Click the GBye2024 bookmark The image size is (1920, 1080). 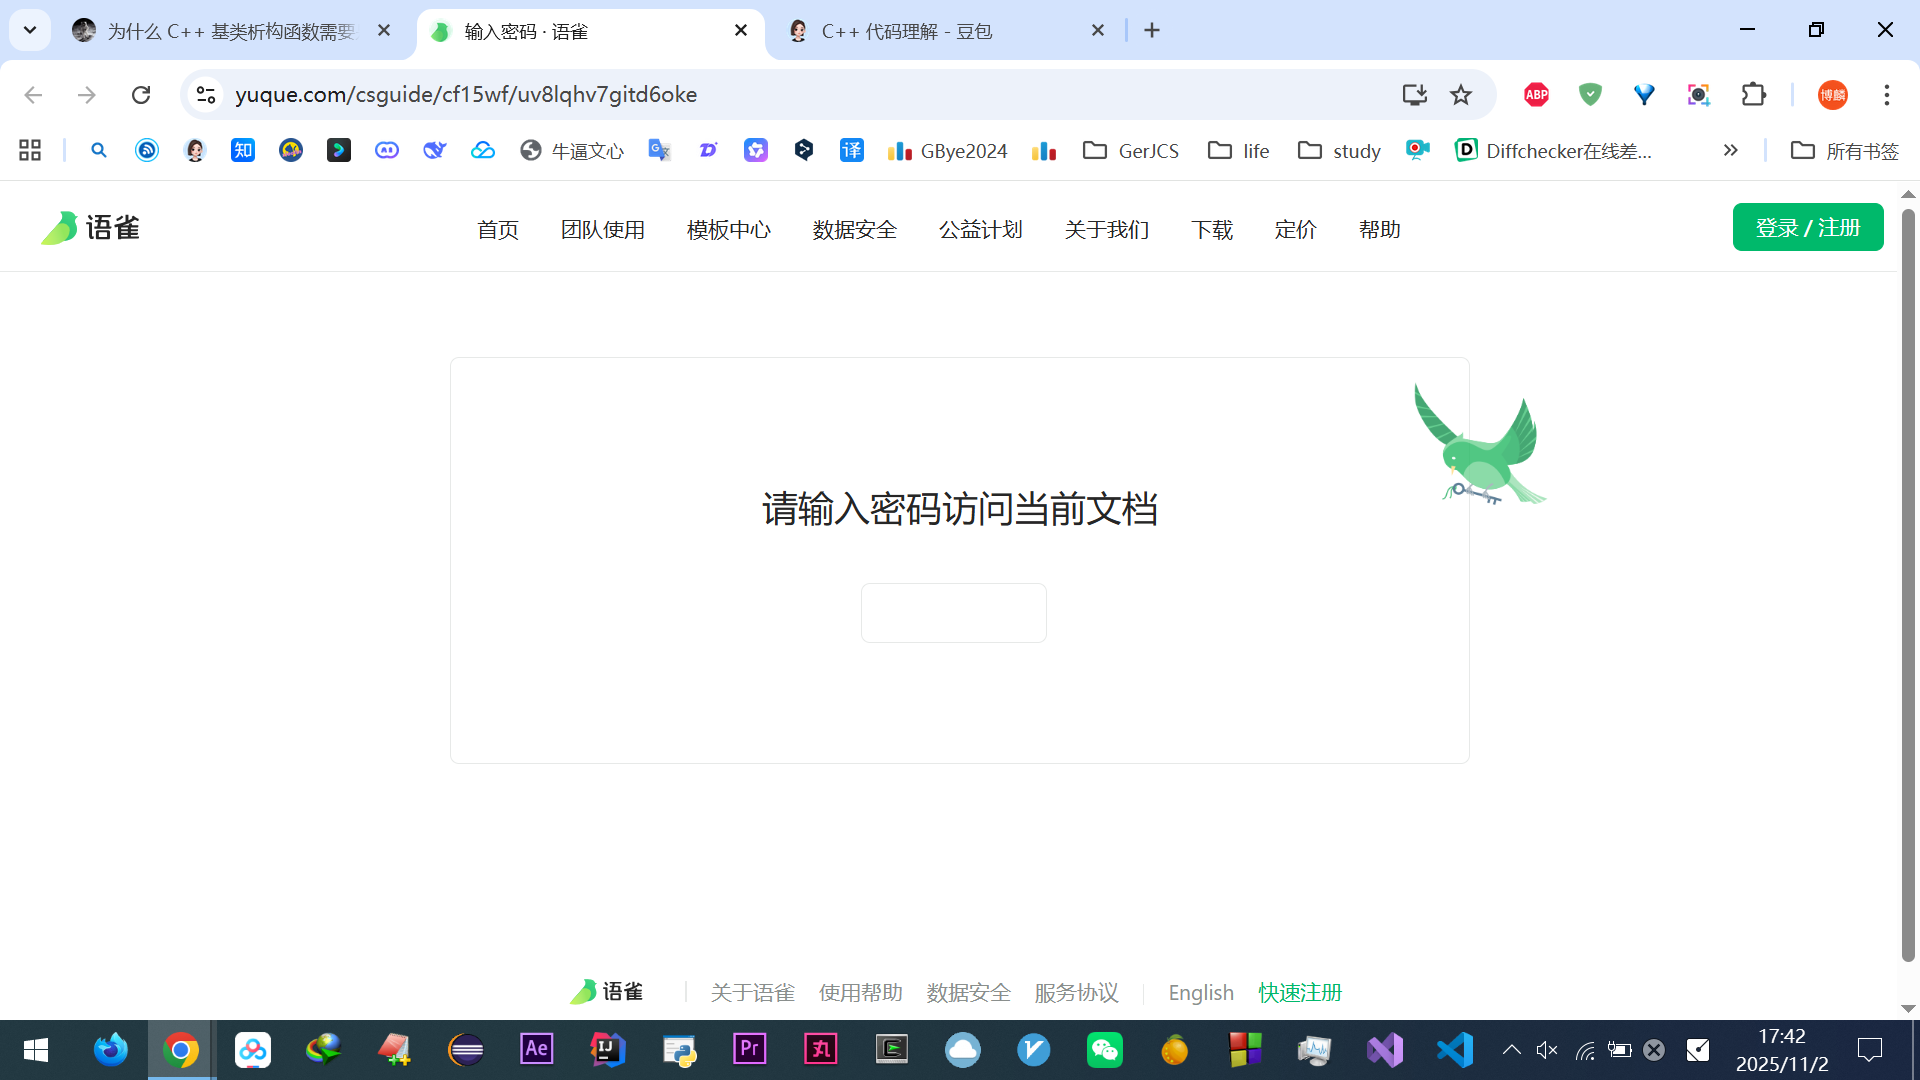(x=947, y=150)
